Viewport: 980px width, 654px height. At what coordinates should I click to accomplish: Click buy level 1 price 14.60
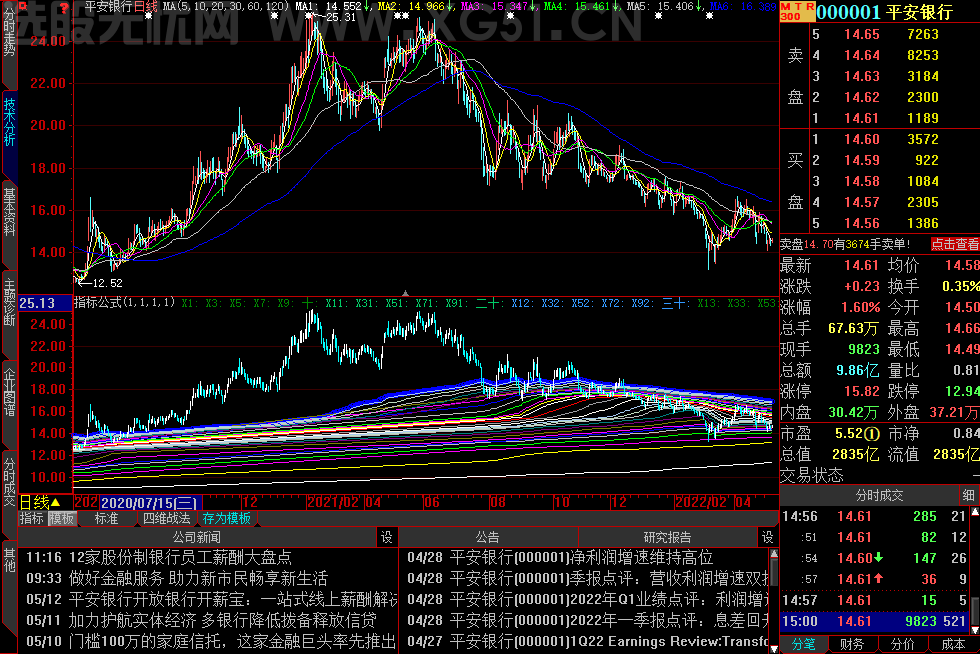tap(862, 139)
